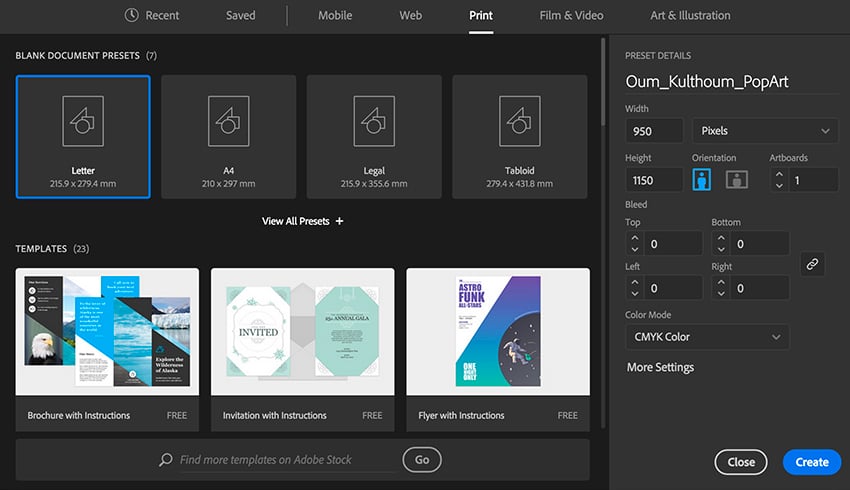Click the Find more templates search field
850x490 pixels.
[288, 460]
